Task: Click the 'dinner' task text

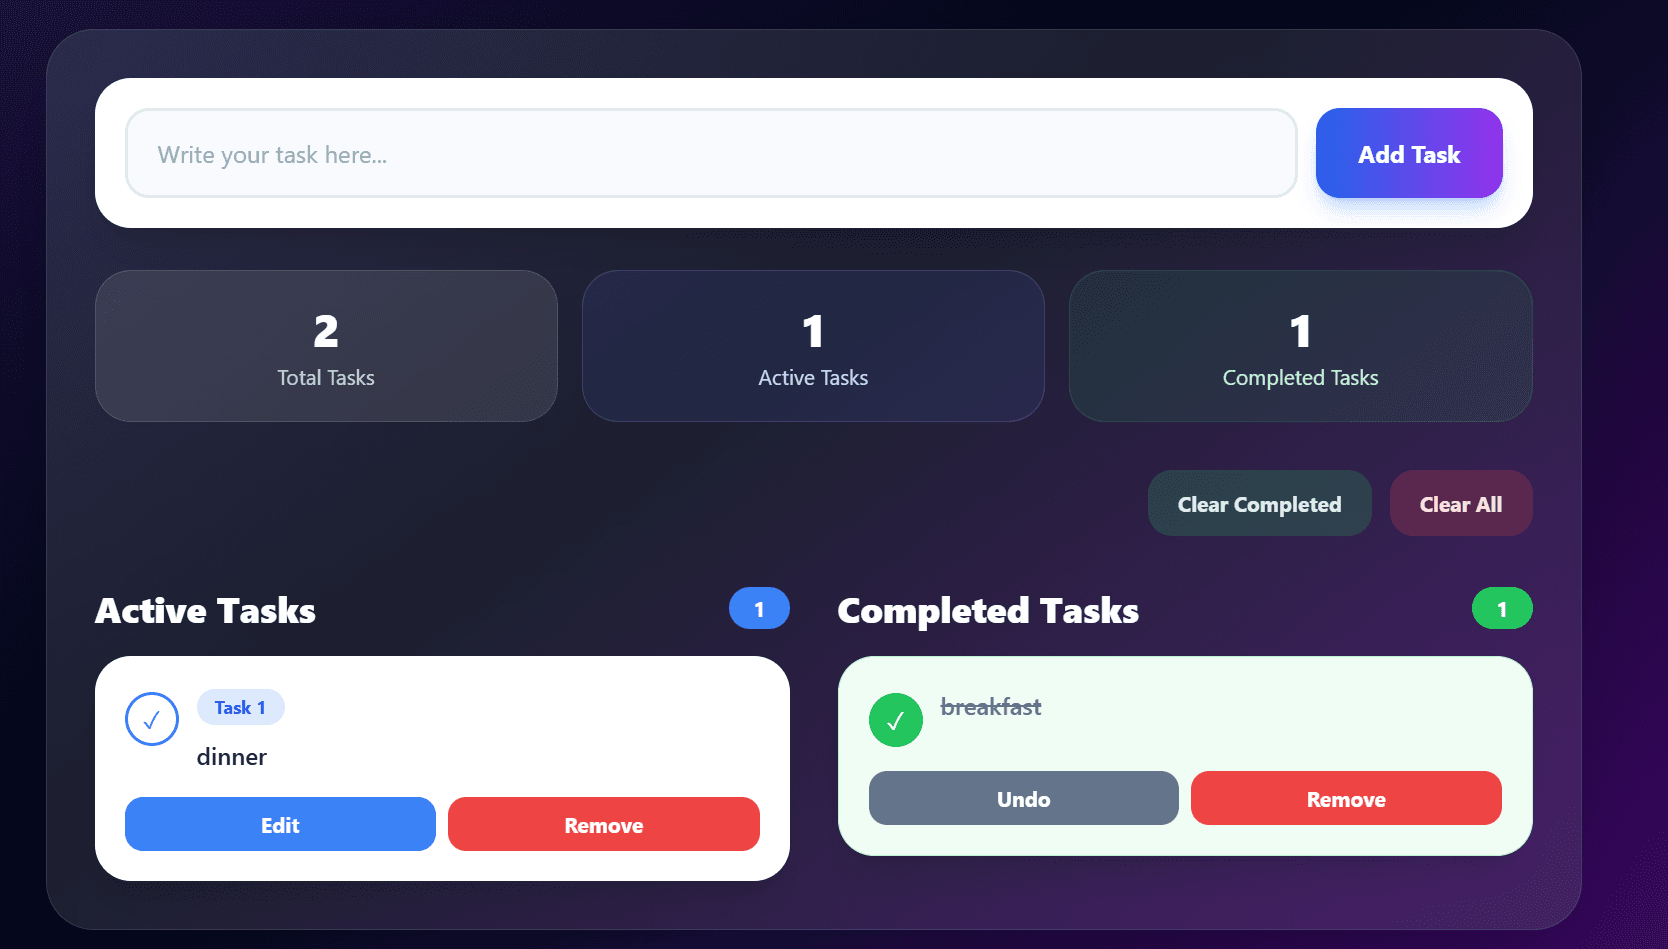Action: point(232,757)
